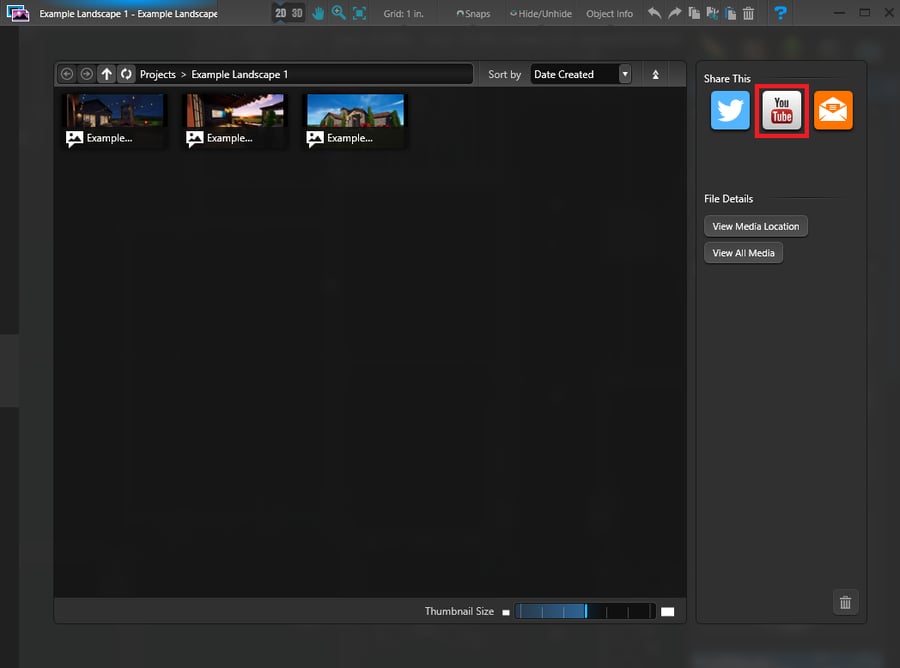Open Object Info from the top bar
Image resolution: width=900 pixels, height=668 pixels.
(x=609, y=13)
